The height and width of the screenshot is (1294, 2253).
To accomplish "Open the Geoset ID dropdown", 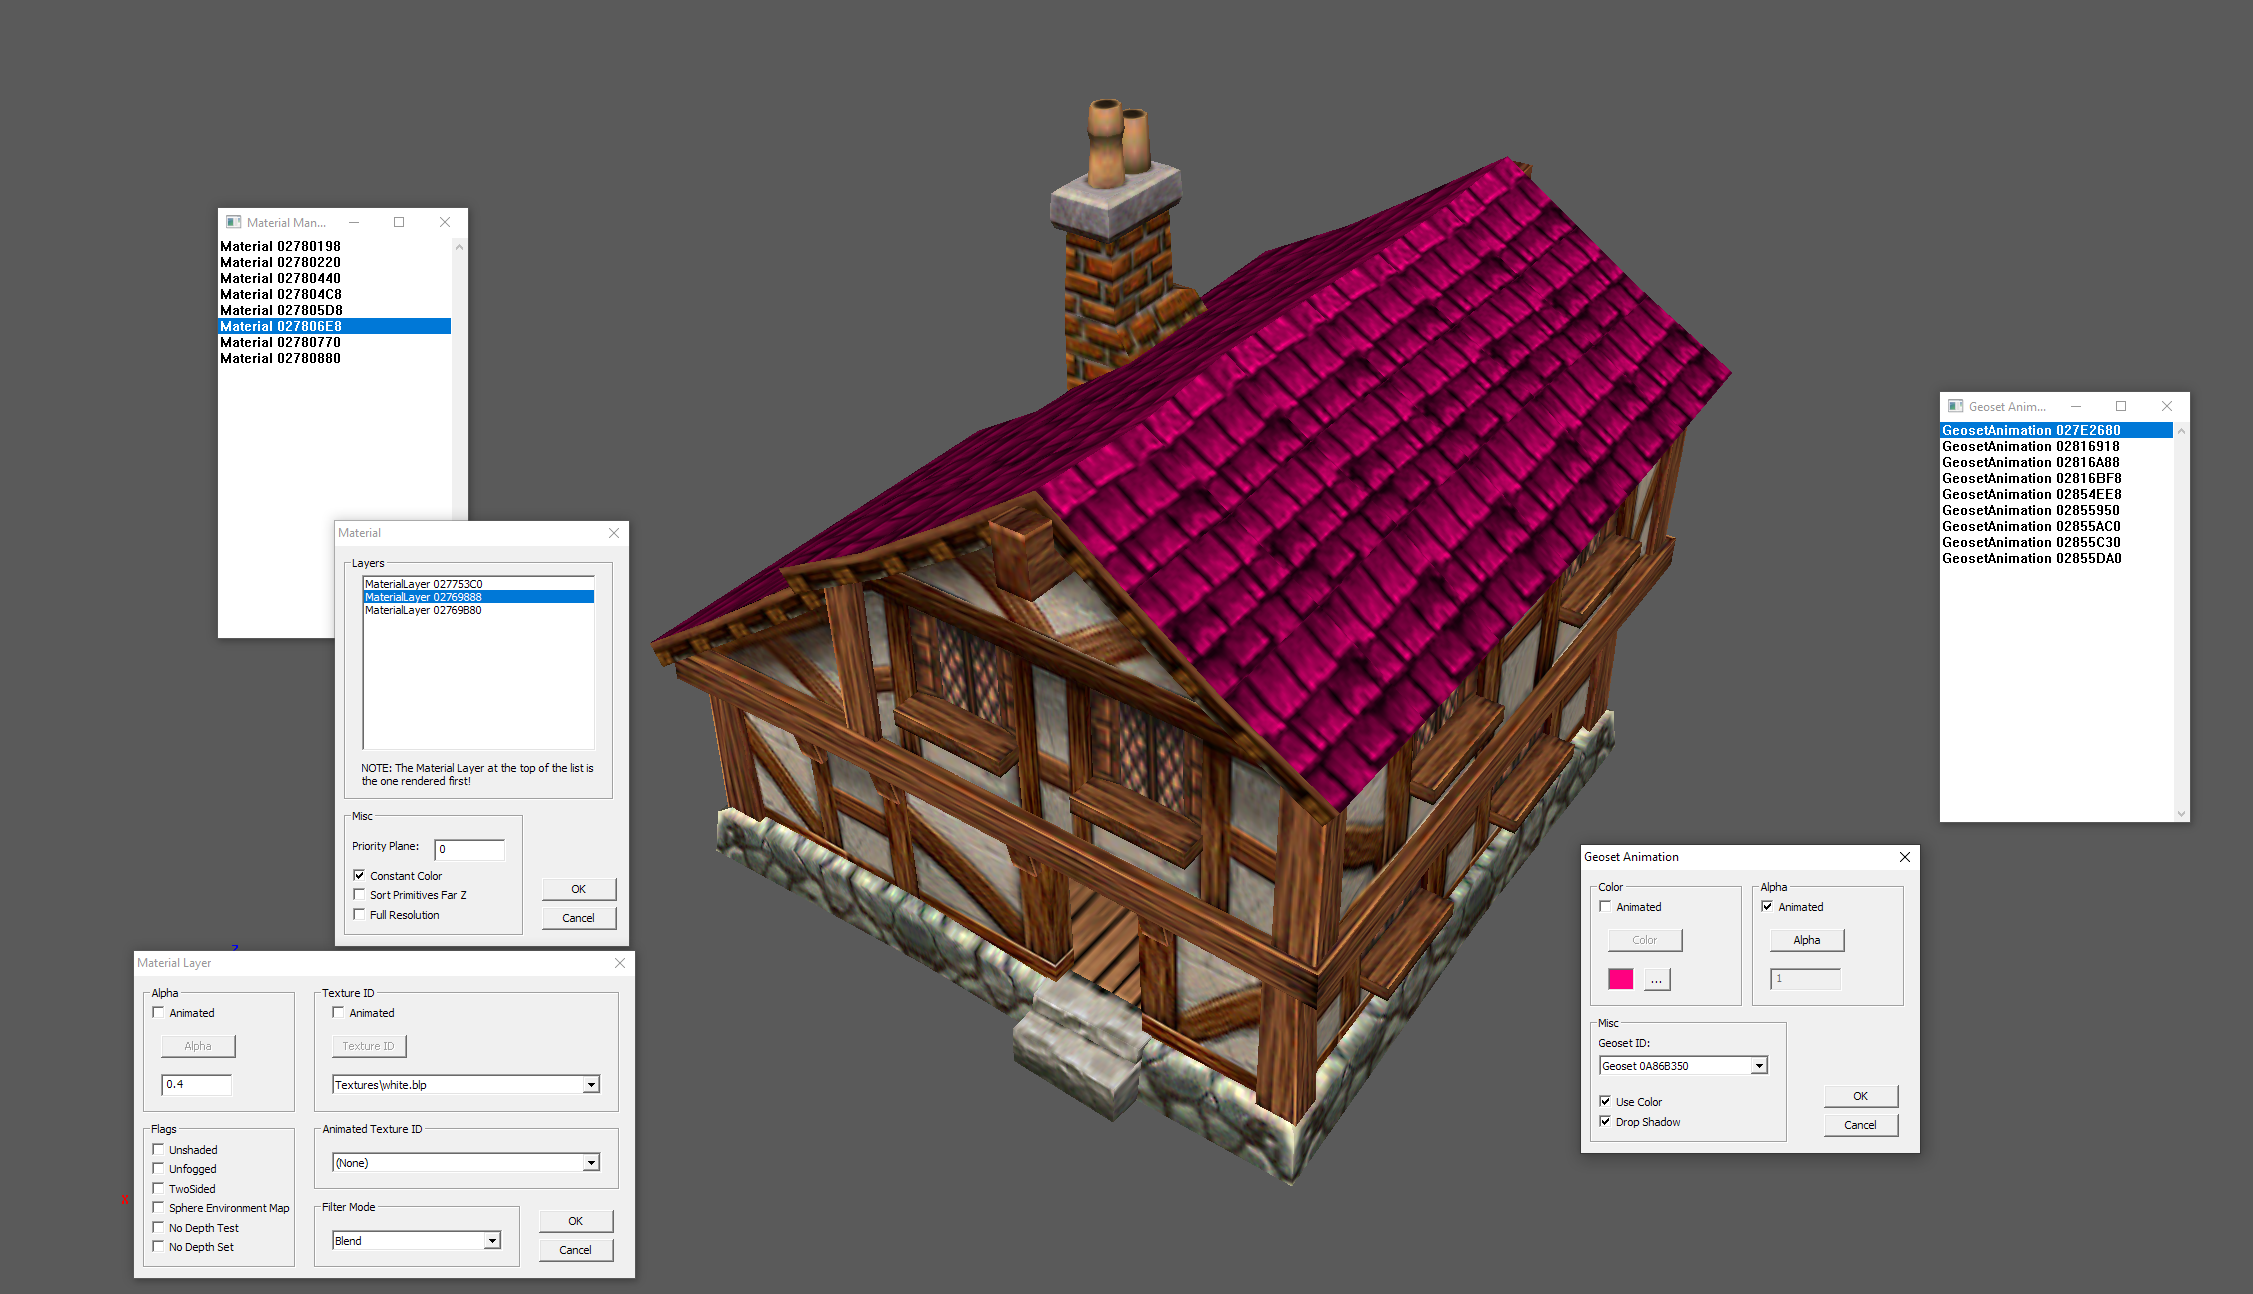I will (1759, 1066).
